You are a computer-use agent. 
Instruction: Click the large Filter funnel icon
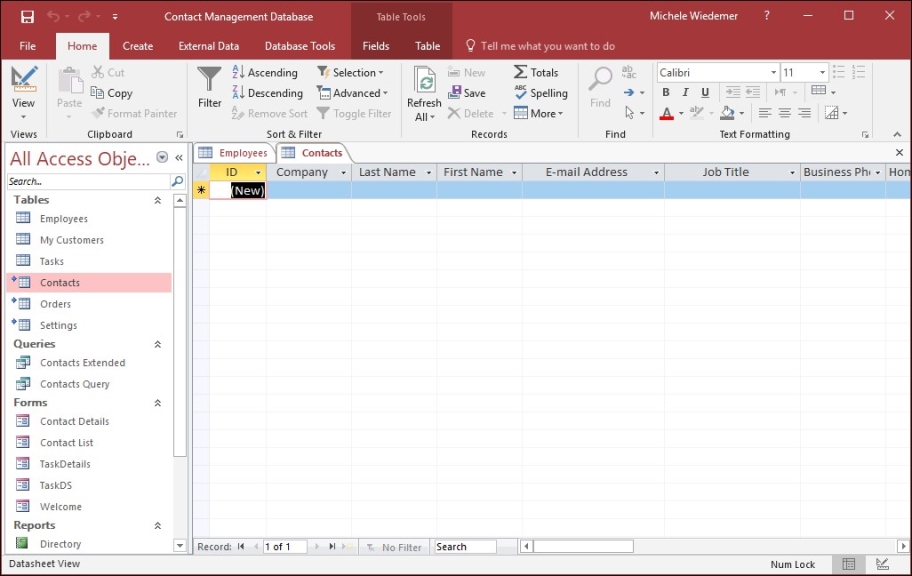pos(209,79)
